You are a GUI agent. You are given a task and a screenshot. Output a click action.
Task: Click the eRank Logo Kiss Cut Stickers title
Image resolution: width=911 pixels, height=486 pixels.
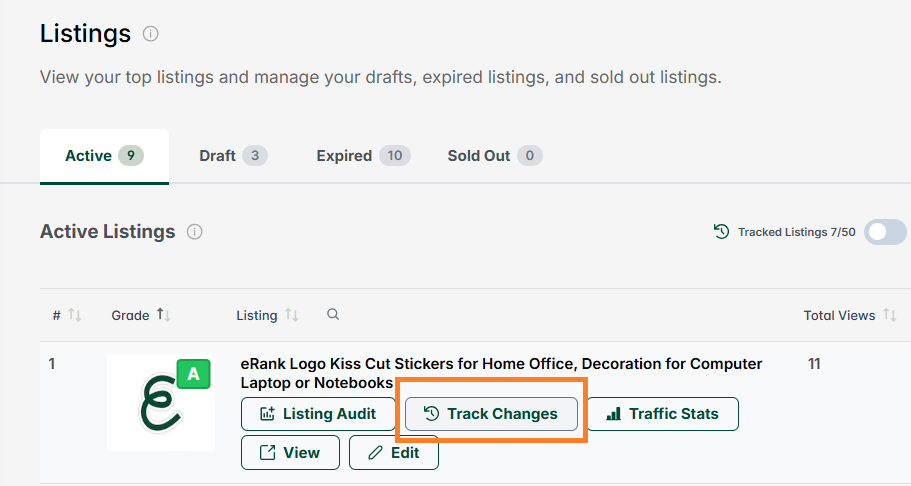(501, 373)
